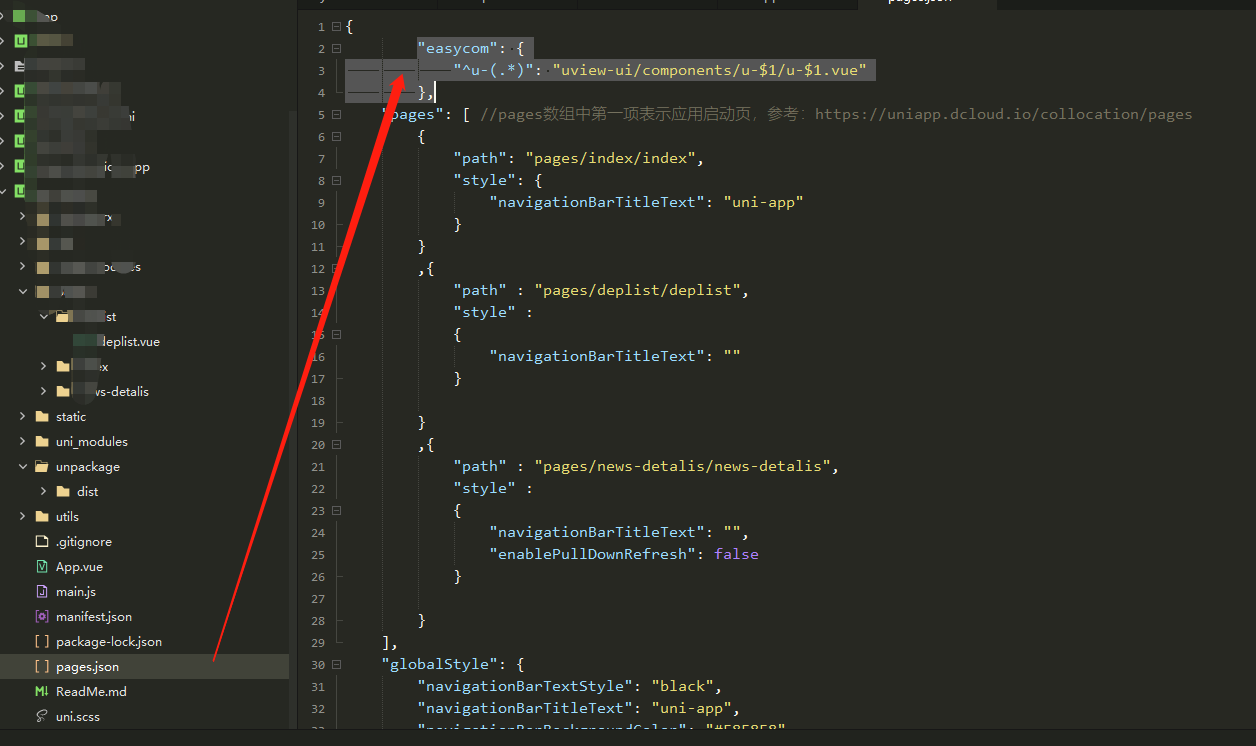Image resolution: width=1256 pixels, height=746 pixels.
Task: Click the .gitignore file icon
Action: coord(42,542)
